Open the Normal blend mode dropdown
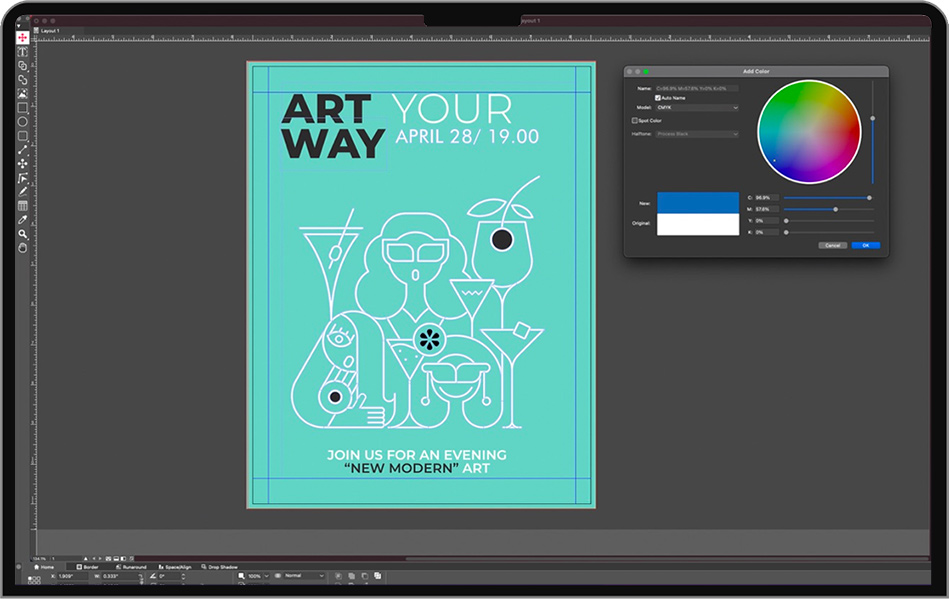This screenshot has height=599, width=949. (304, 576)
